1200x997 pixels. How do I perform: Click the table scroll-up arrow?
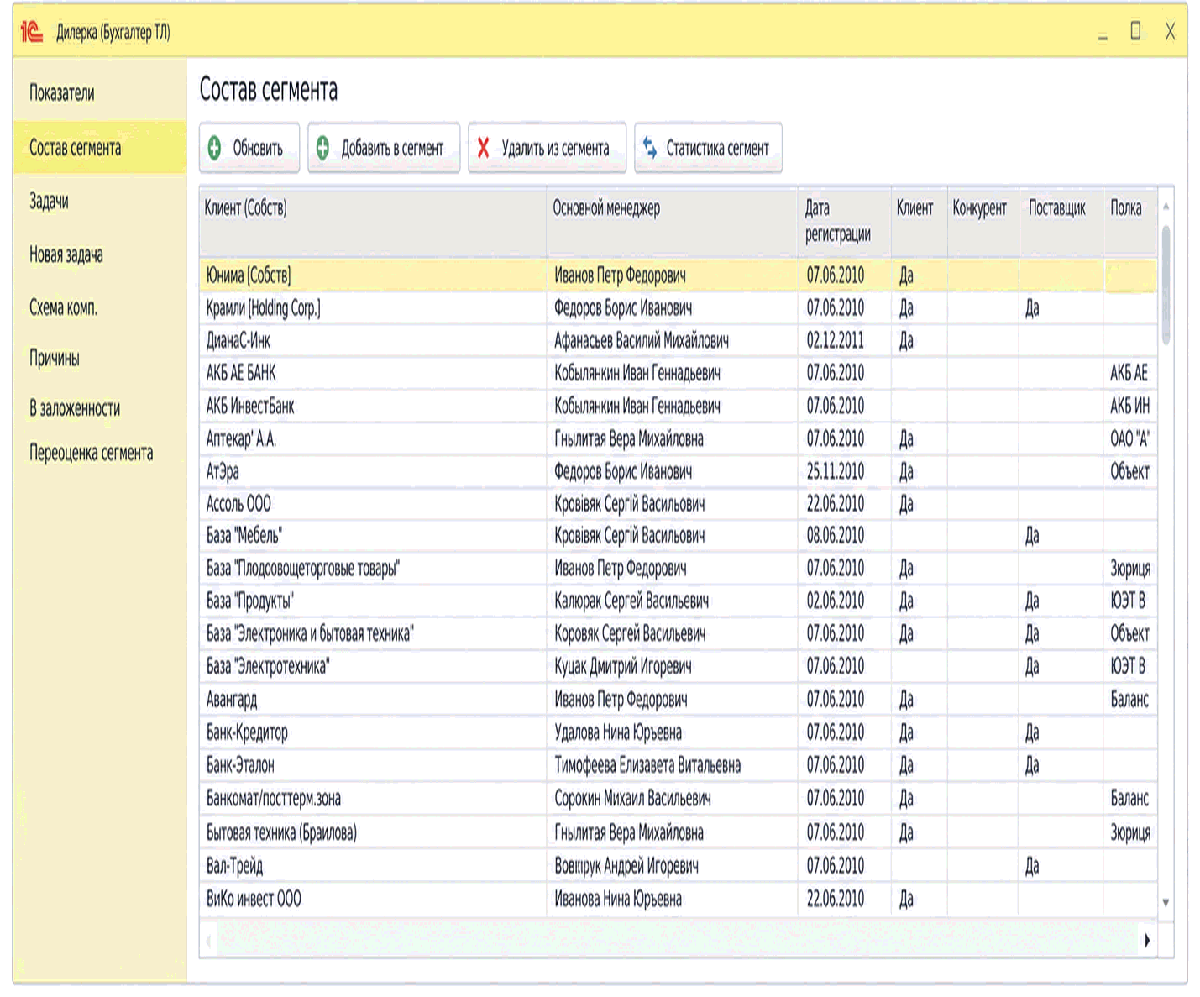[x=1165, y=206]
